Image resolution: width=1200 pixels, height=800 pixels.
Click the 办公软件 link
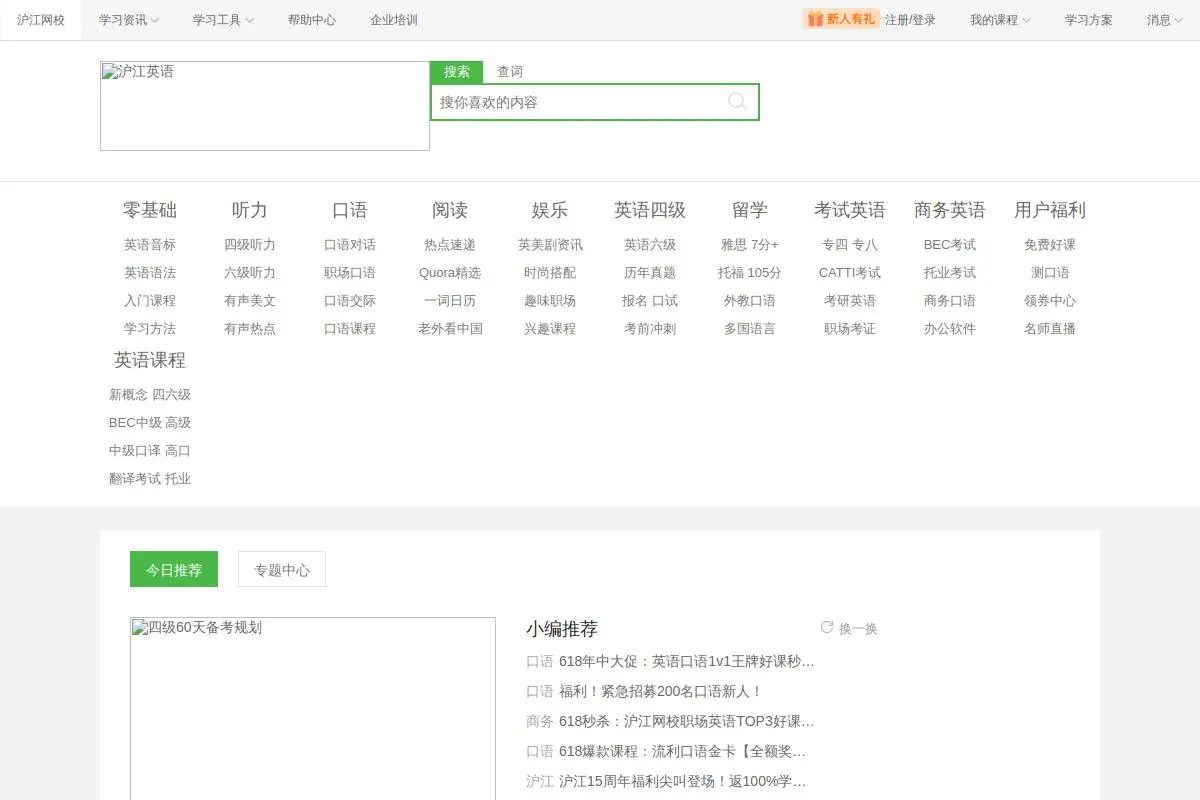(x=950, y=329)
